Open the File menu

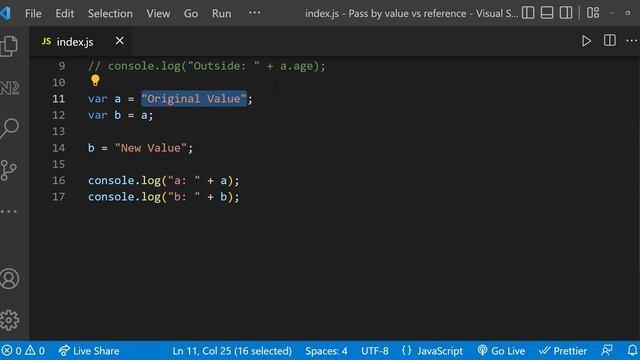(33, 13)
